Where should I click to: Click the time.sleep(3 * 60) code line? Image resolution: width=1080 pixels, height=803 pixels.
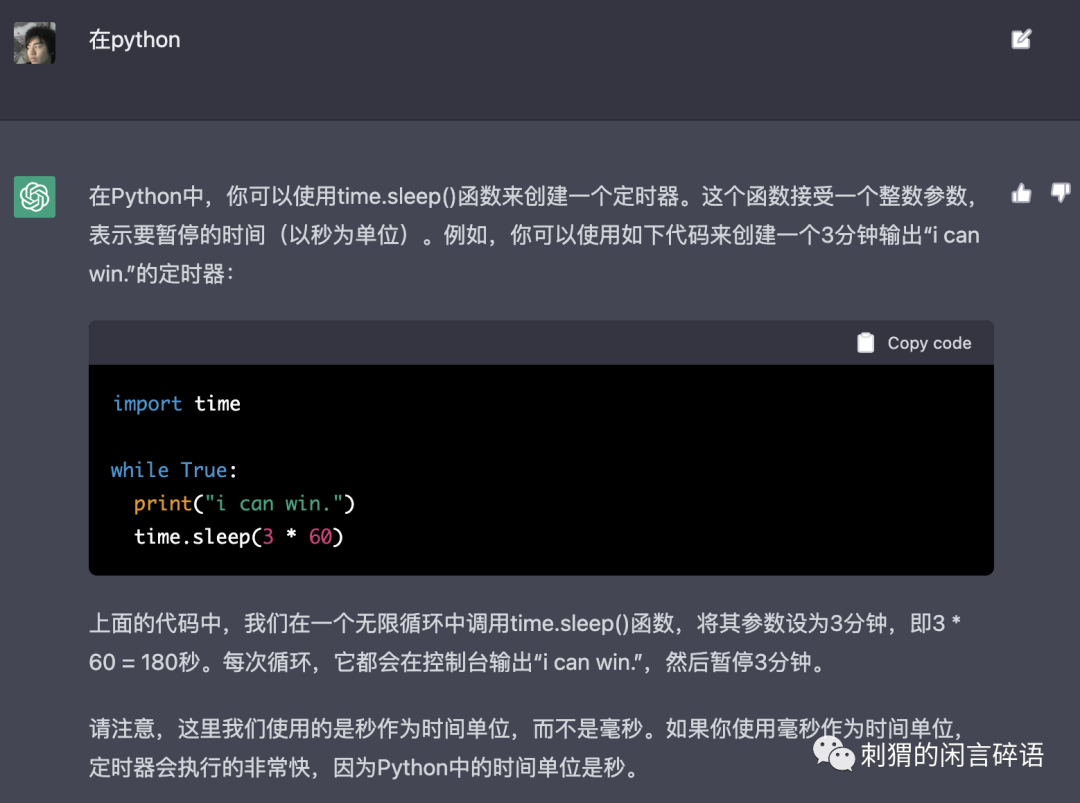[x=239, y=537]
